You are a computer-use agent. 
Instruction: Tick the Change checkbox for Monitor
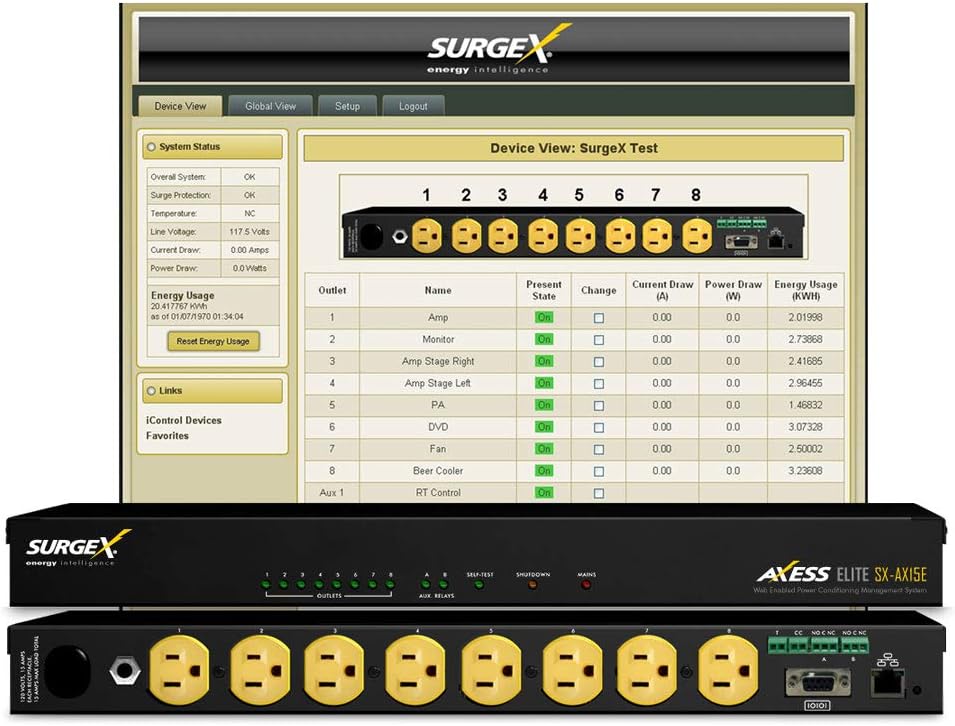599,340
